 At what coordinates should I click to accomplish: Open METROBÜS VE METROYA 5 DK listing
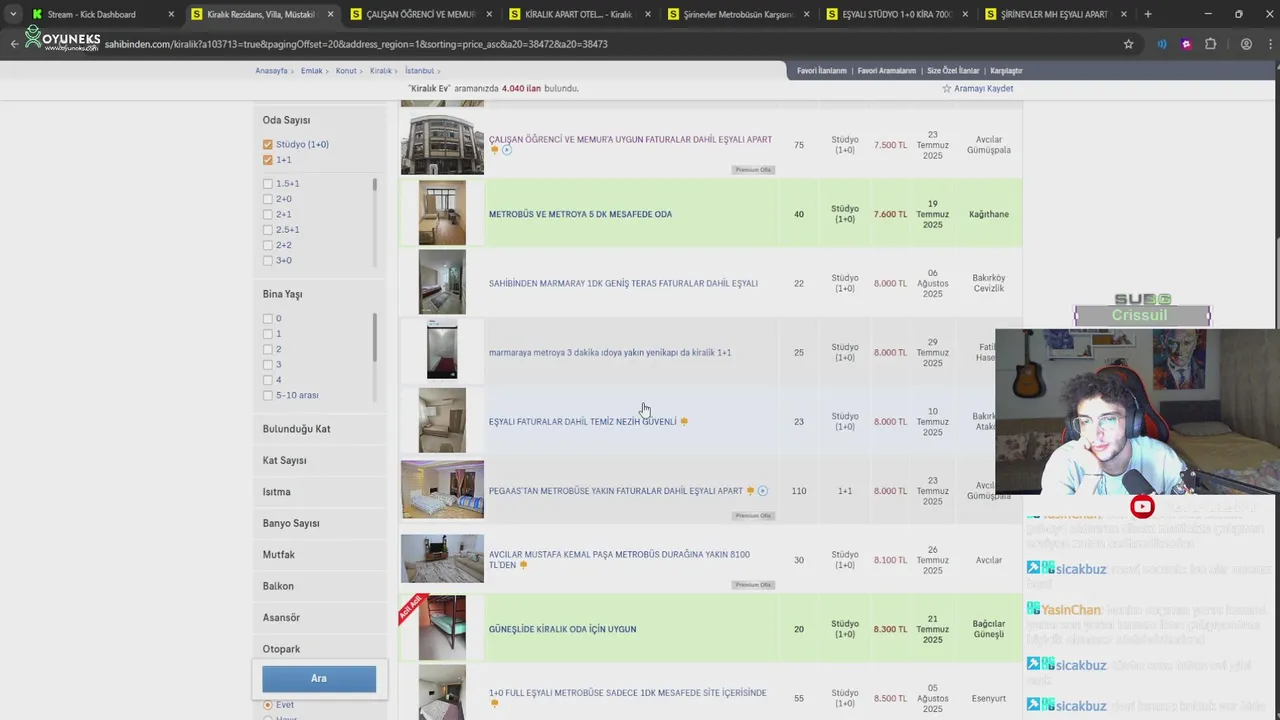[580, 214]
